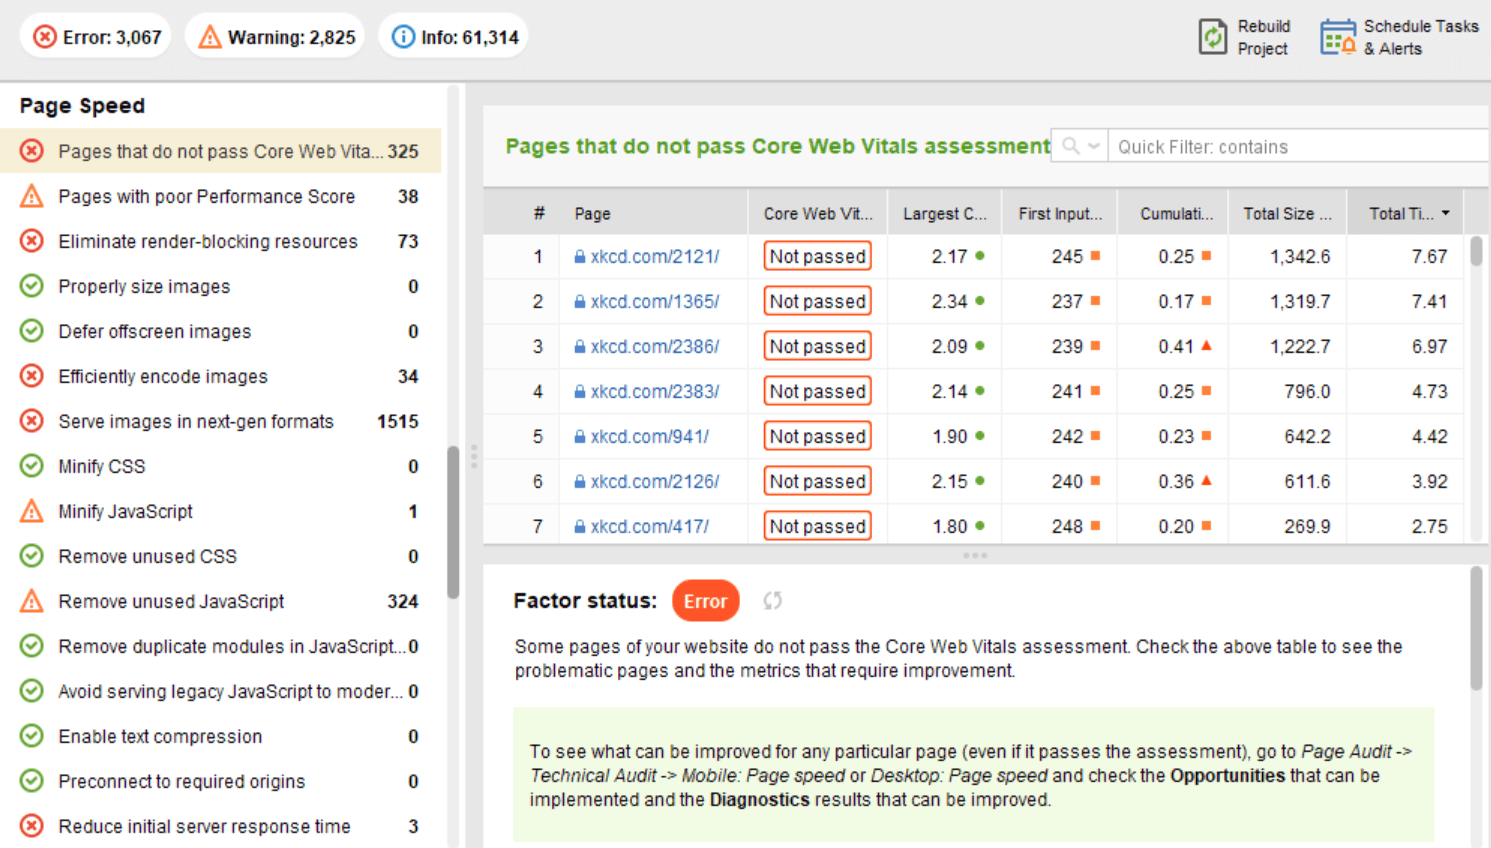Click the refresh icon beside Factor status

point(772,600)
